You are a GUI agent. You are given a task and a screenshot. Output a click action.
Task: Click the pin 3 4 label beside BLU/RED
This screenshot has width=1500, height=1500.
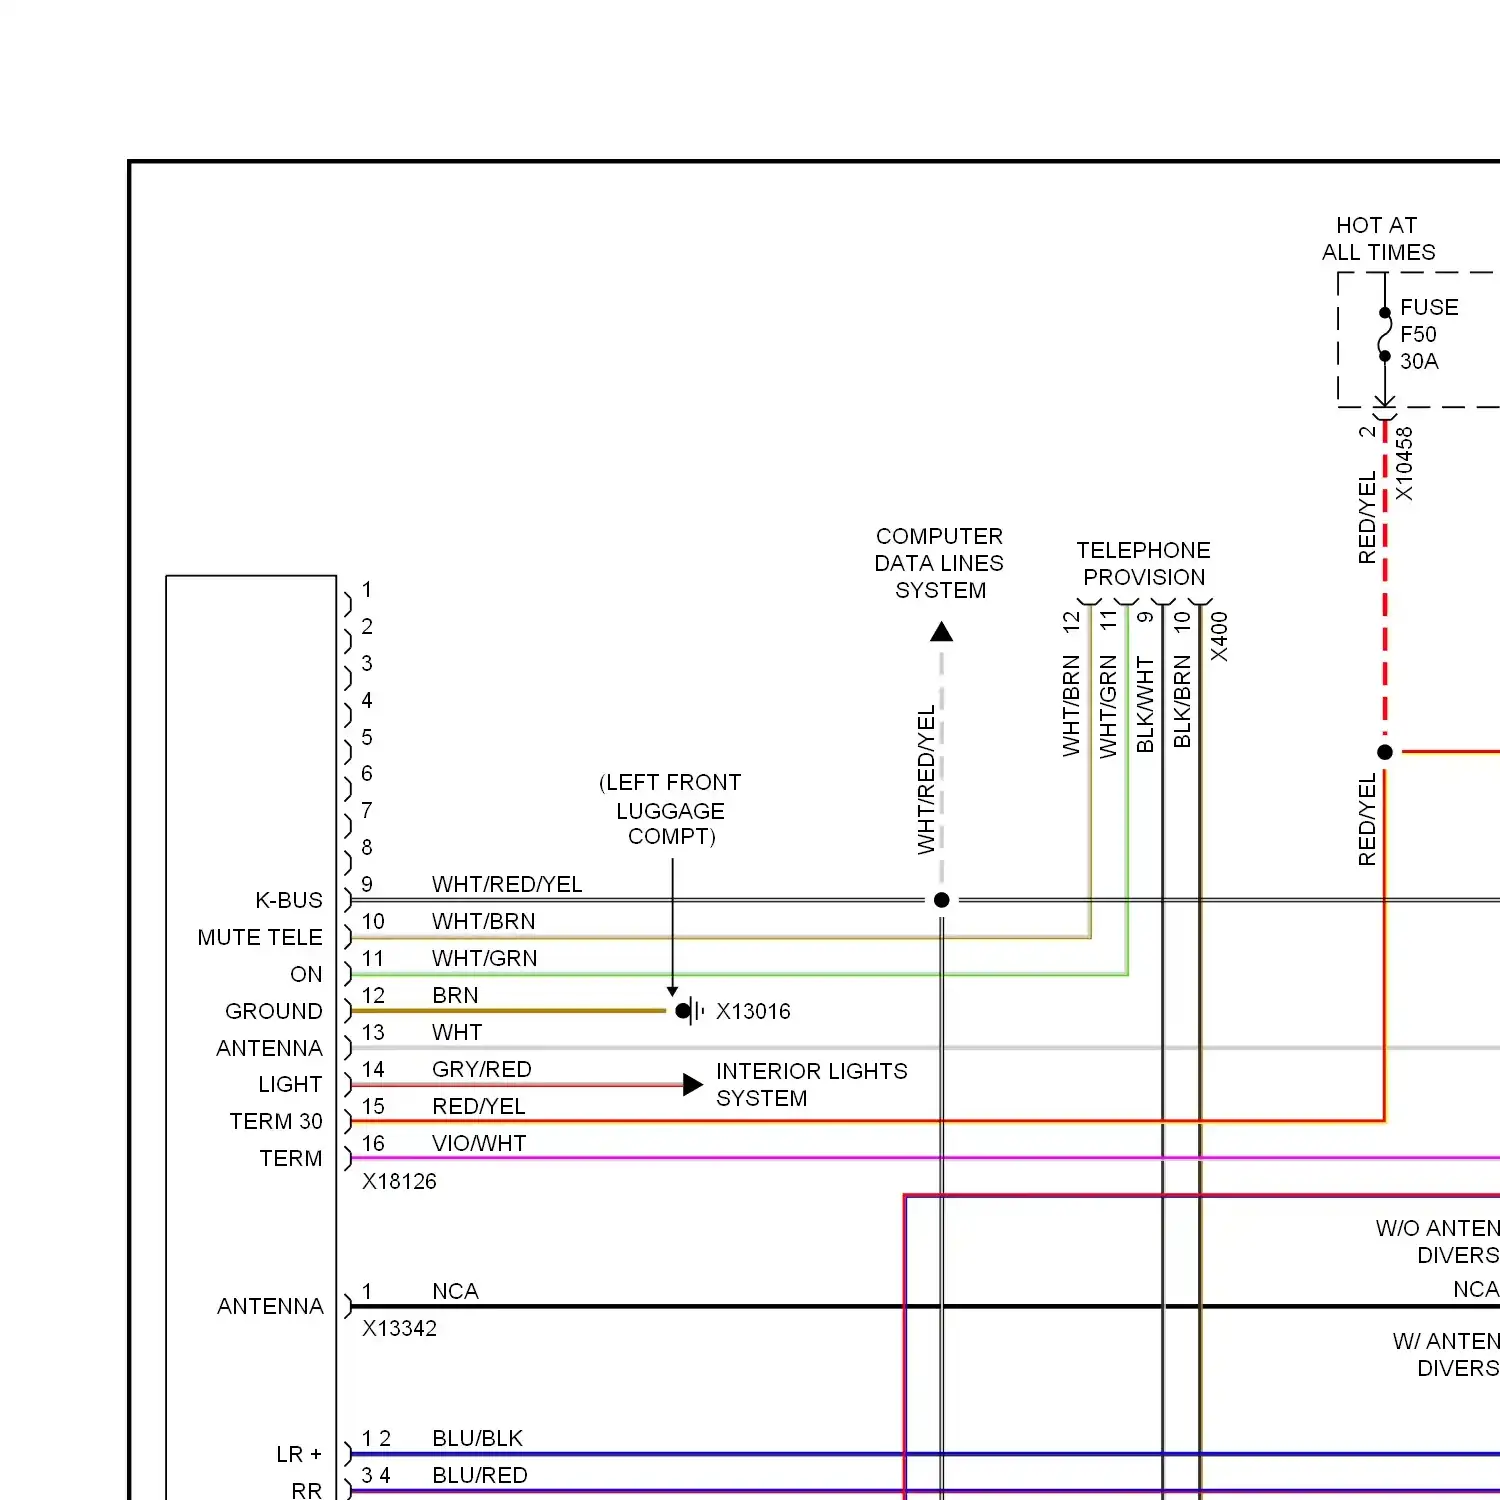pyautogui.click(x=376, y=1475)
